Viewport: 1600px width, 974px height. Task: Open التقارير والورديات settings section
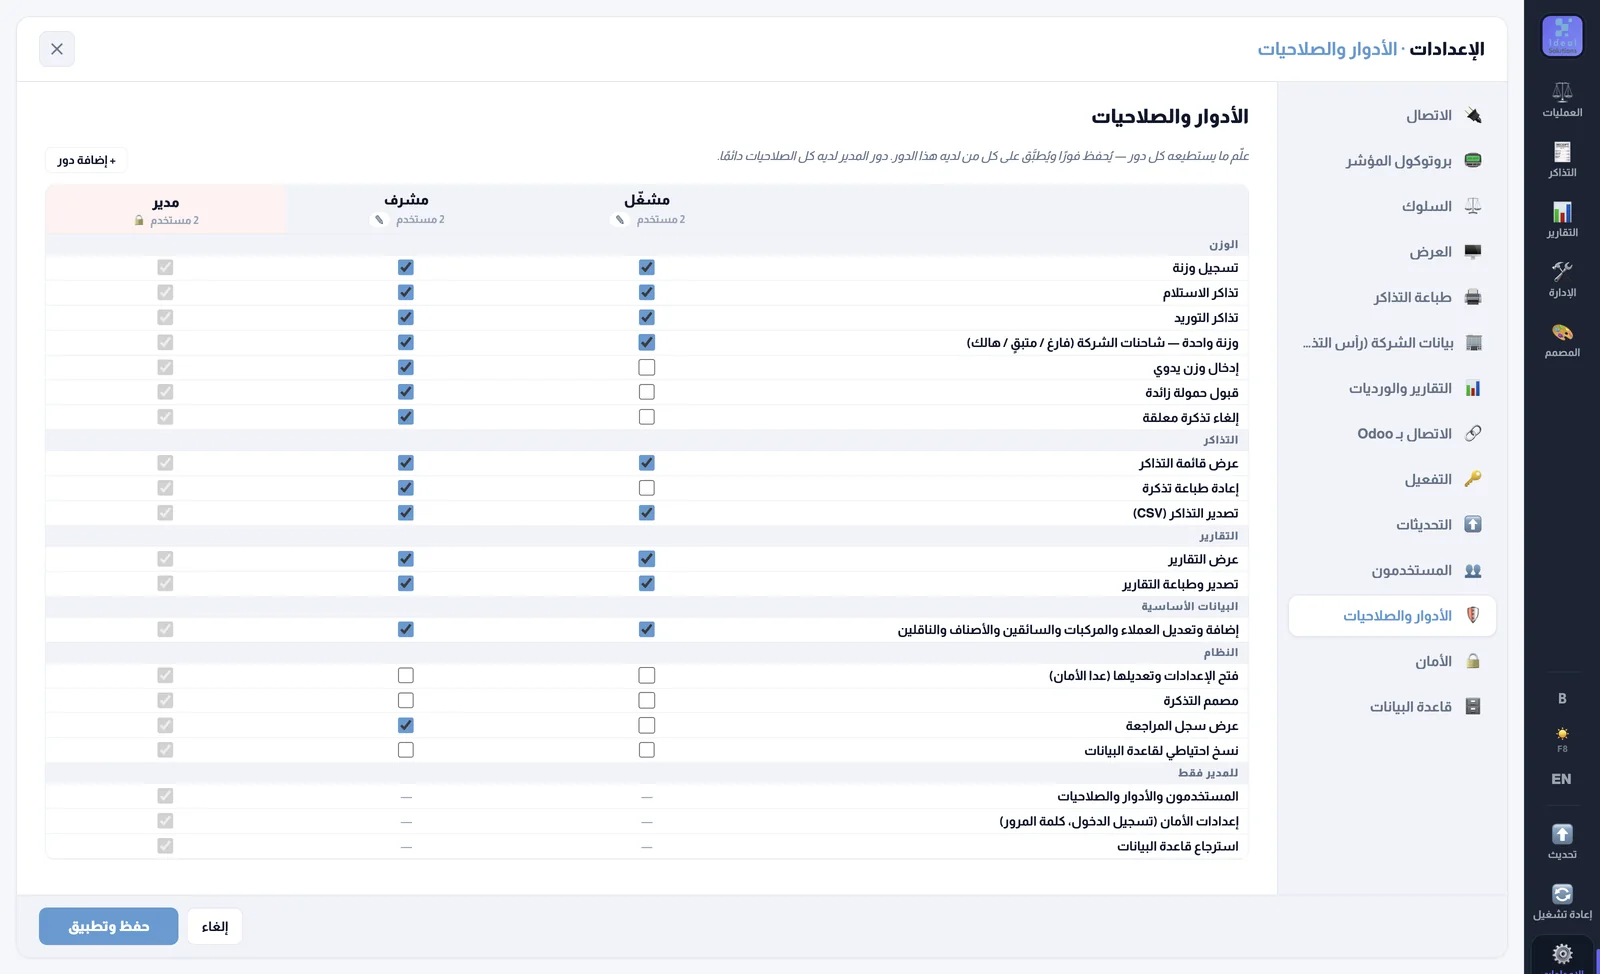click(x=1392, y=388)
